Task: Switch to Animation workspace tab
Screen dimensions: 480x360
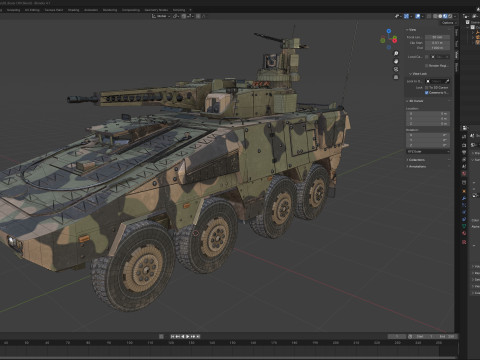Action: point(91,10)
